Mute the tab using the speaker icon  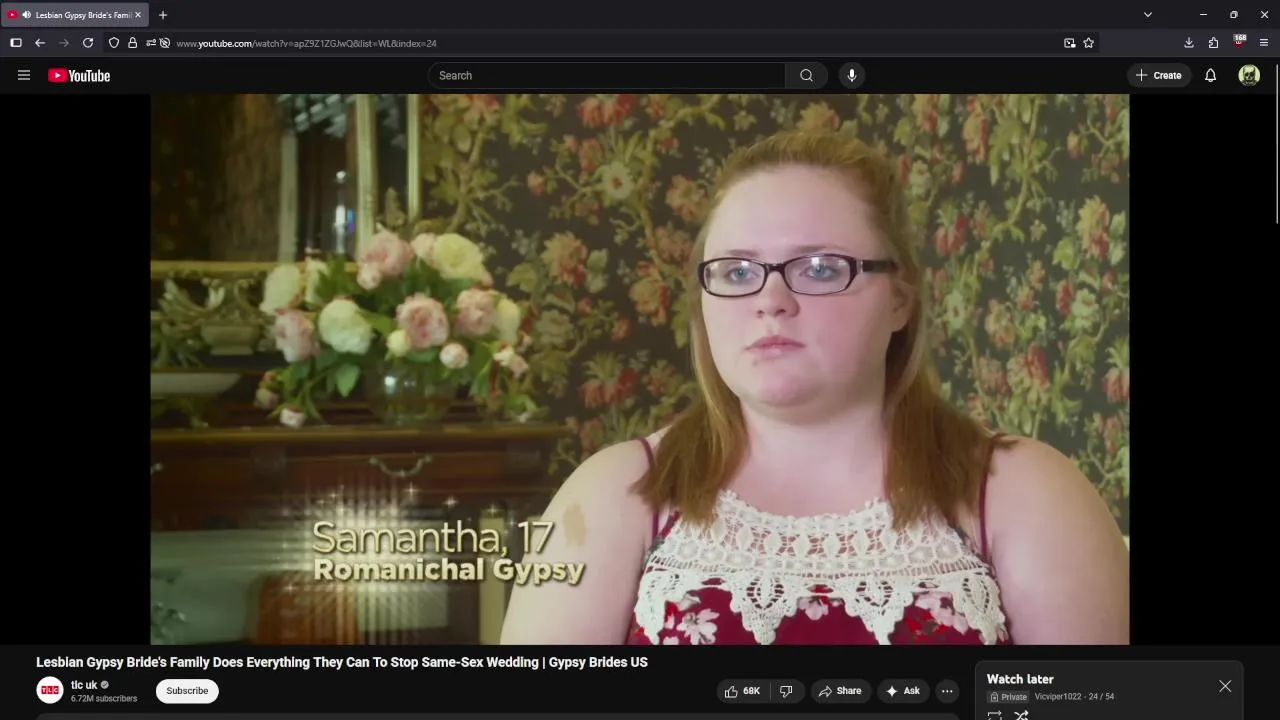(25, 15)
